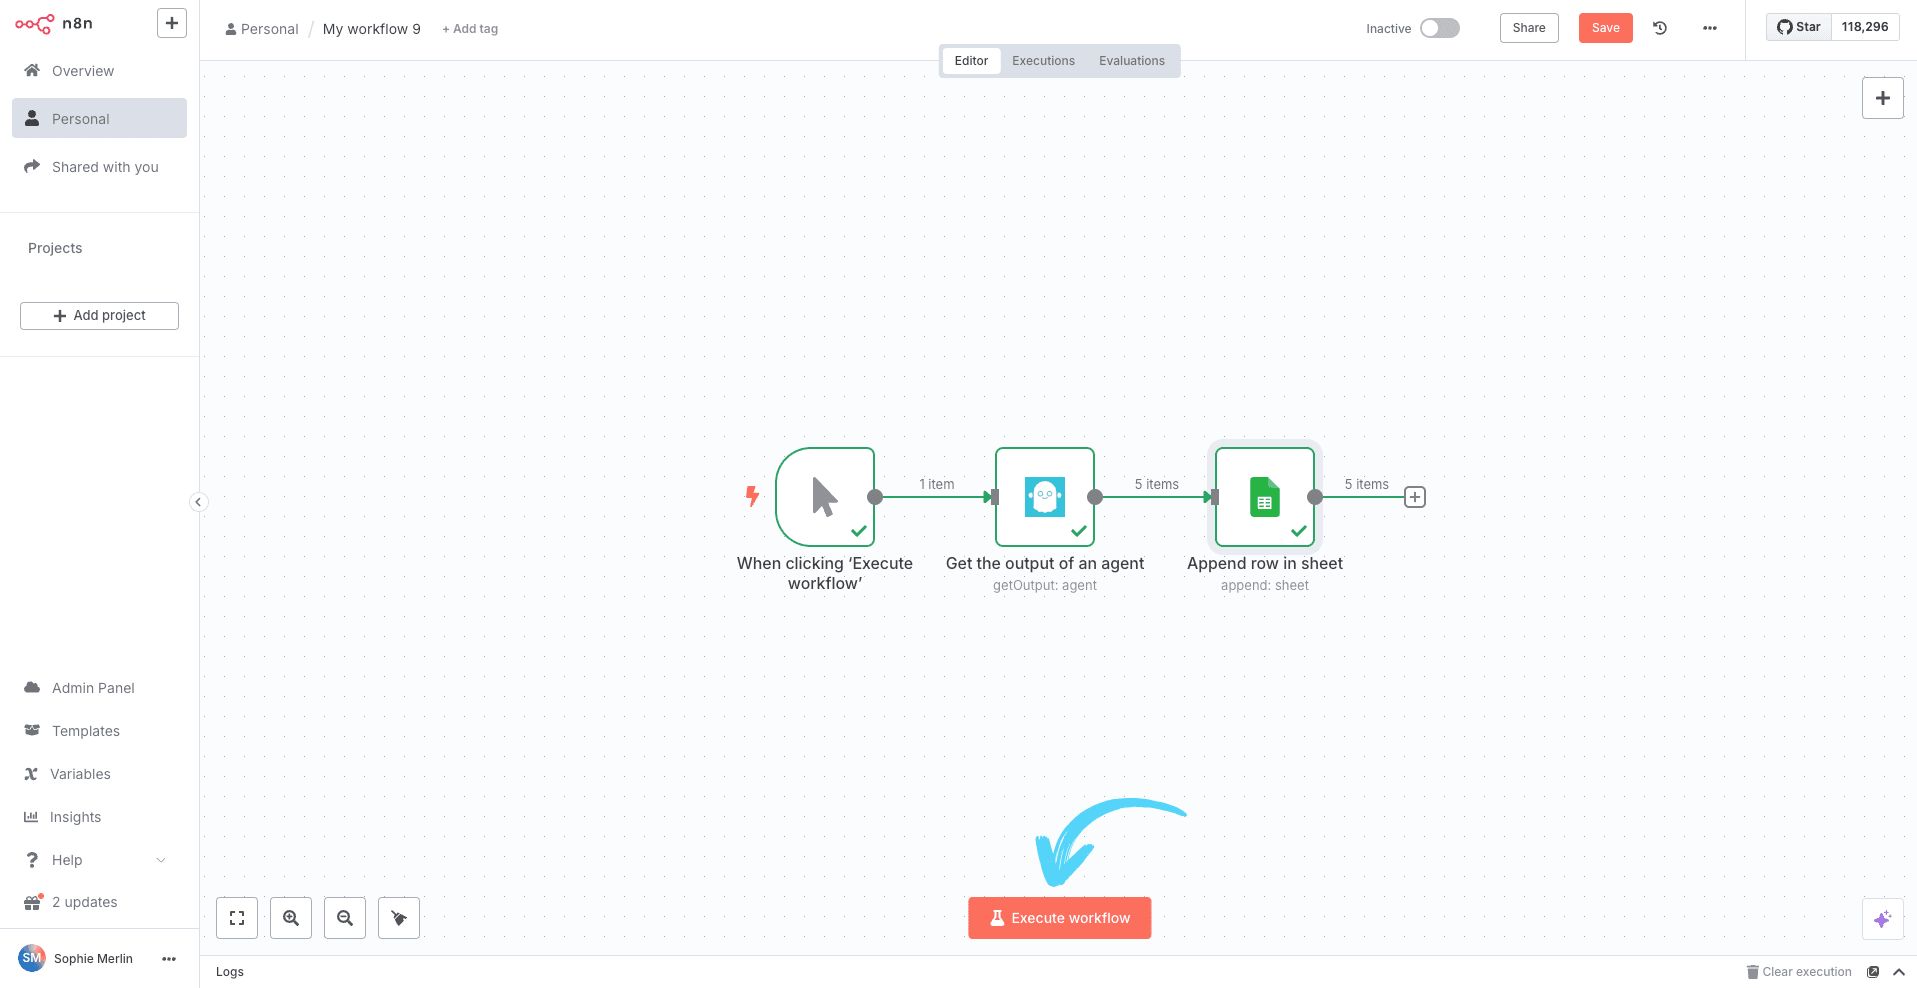Click the Share button
This screenshot has height=988, width=1917.
click(x=1529, y=28)
